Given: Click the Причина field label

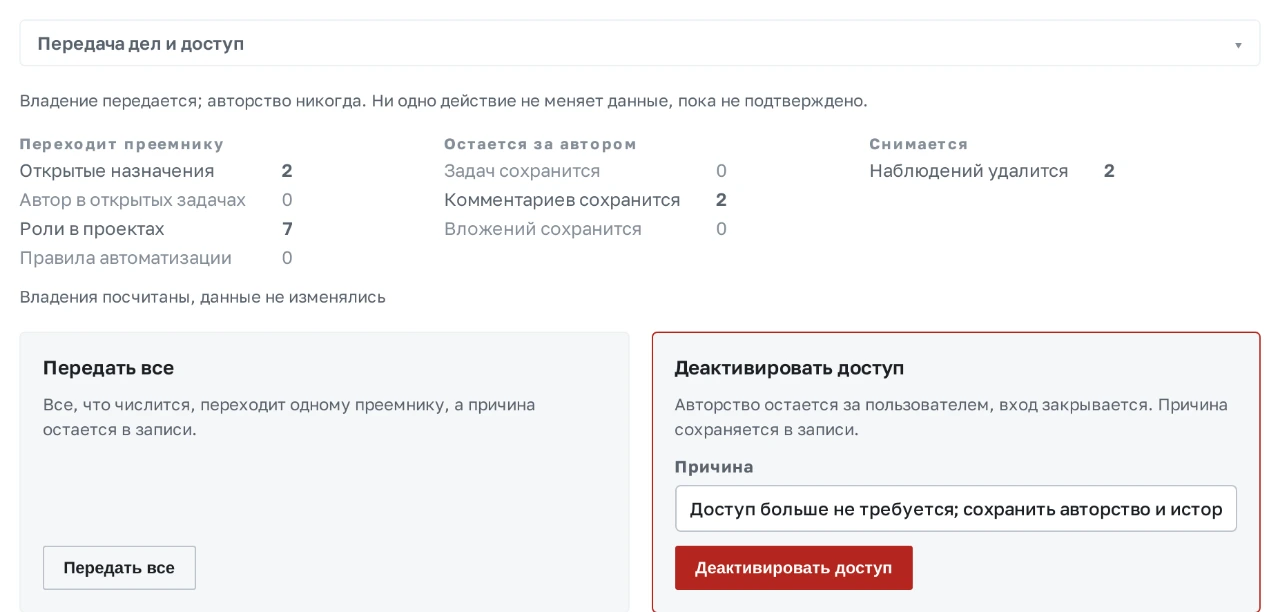Looking at the screenshot, I should coord(714,467).
